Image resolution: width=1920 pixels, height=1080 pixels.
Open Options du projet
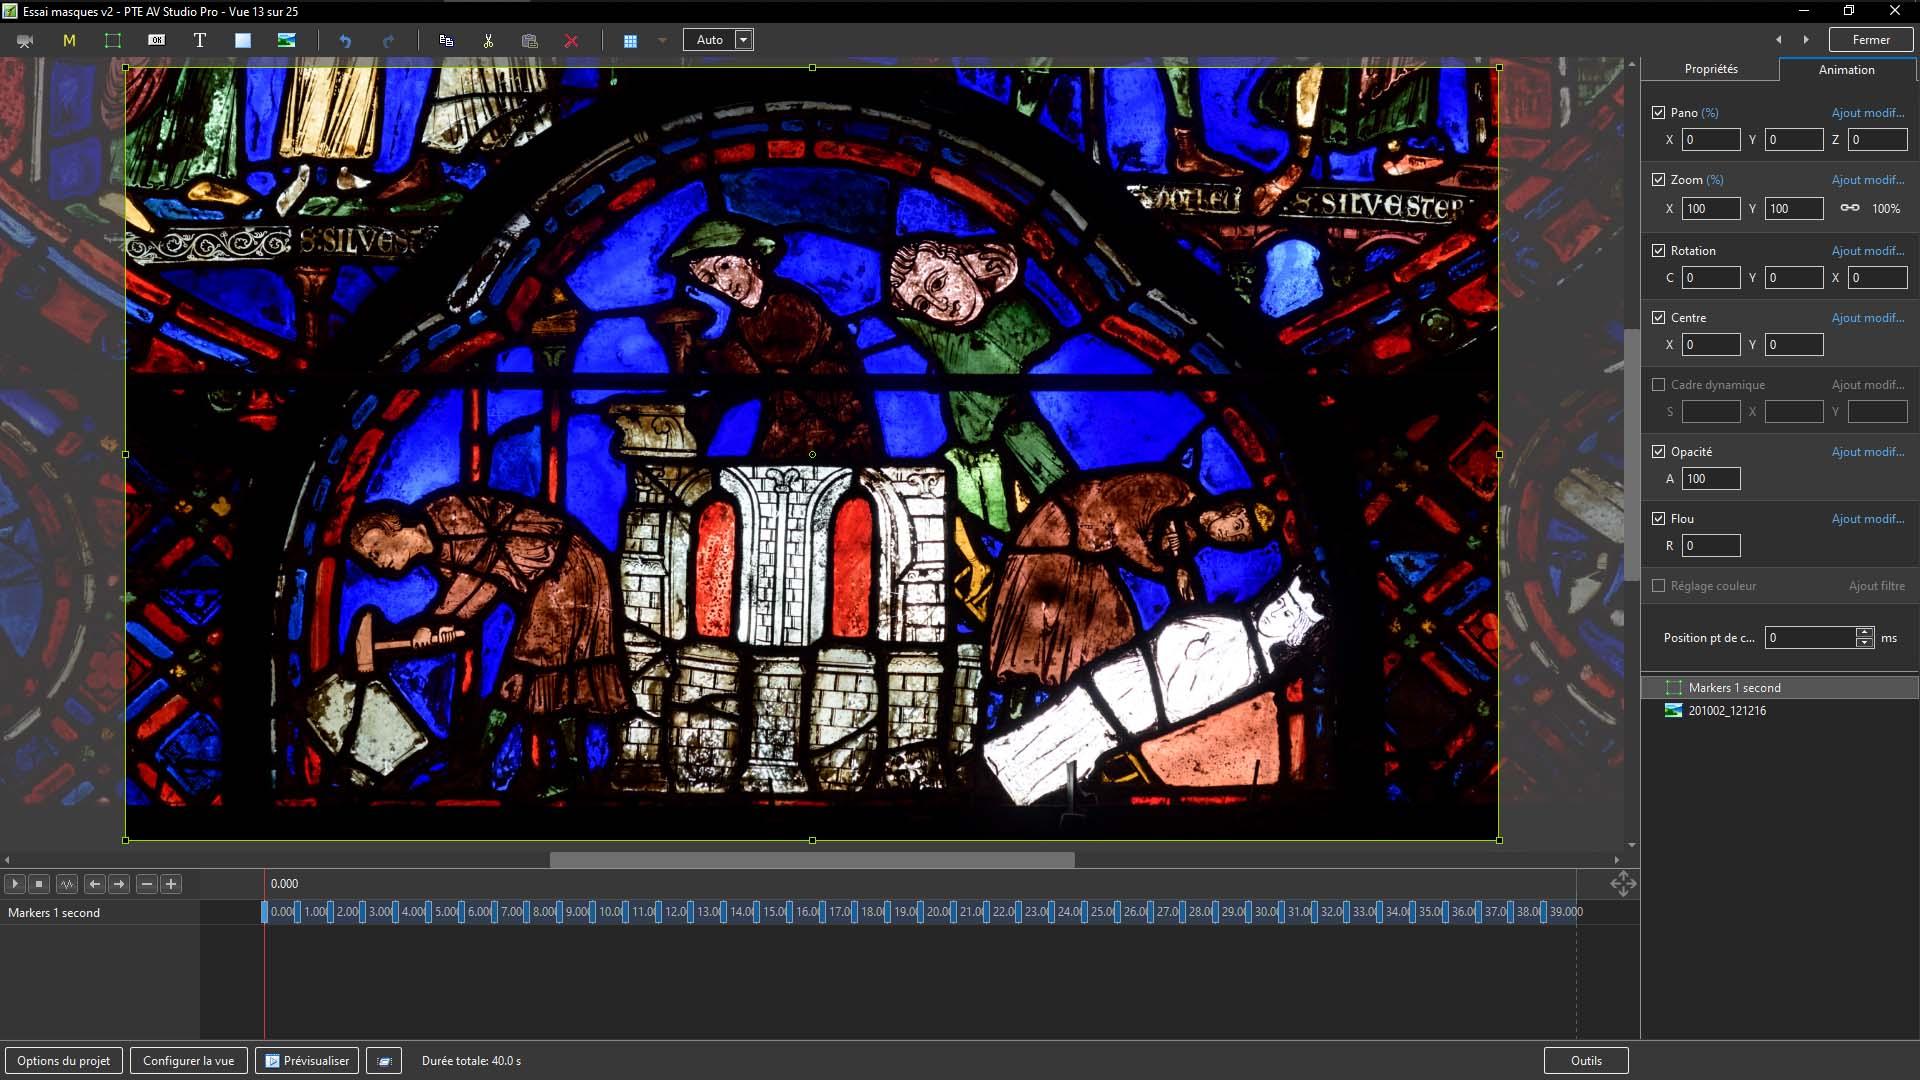coord(64,1061)
